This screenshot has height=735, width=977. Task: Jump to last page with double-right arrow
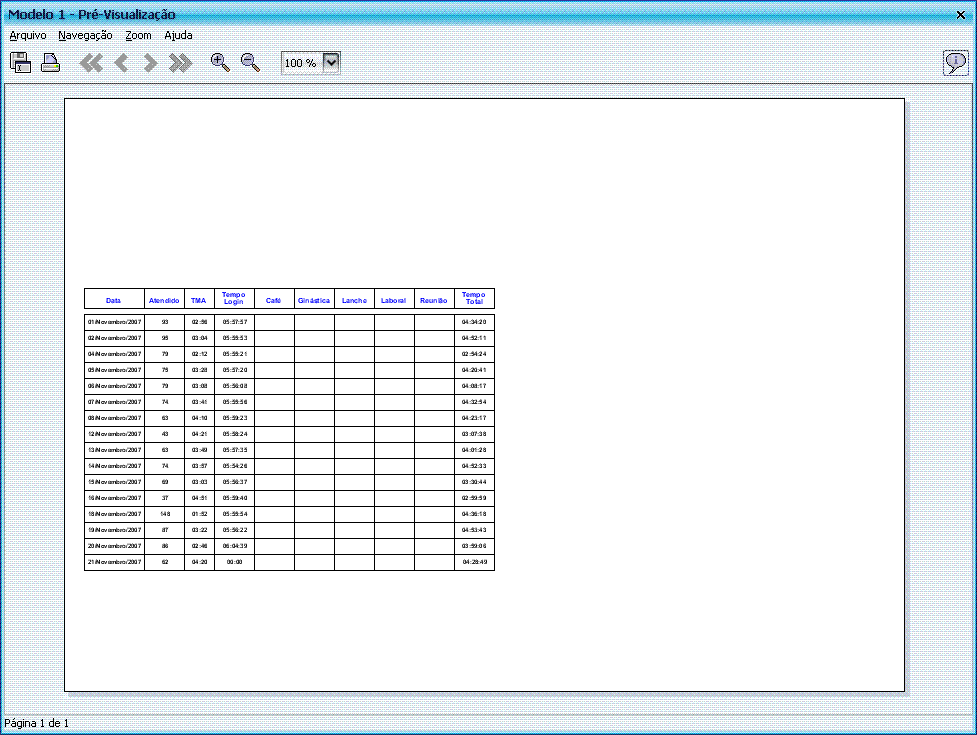(180, 63)
